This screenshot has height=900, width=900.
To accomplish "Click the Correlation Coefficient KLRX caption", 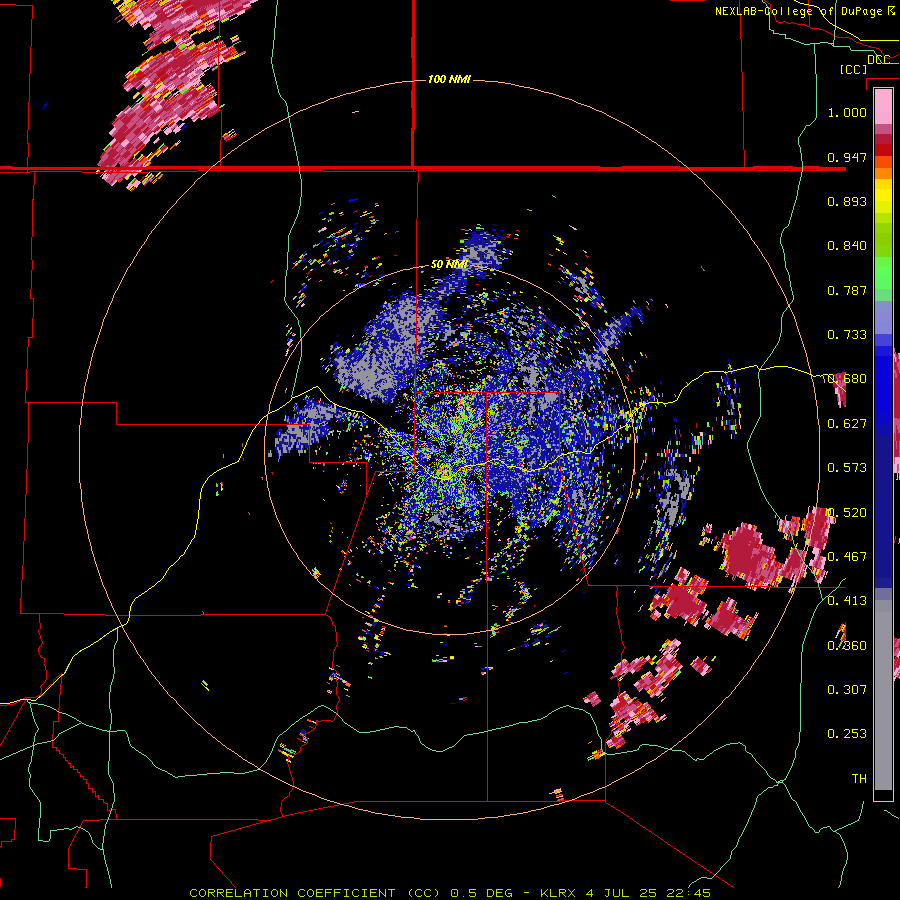I will (450, 893).
